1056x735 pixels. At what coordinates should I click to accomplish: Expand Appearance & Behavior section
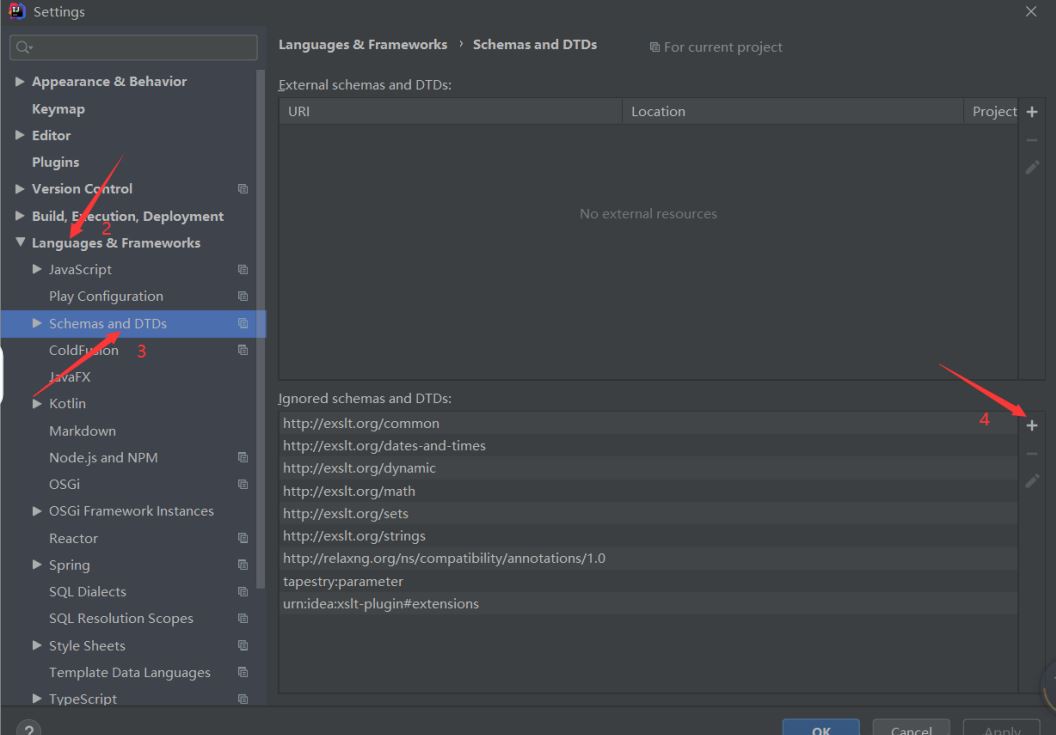20,81
